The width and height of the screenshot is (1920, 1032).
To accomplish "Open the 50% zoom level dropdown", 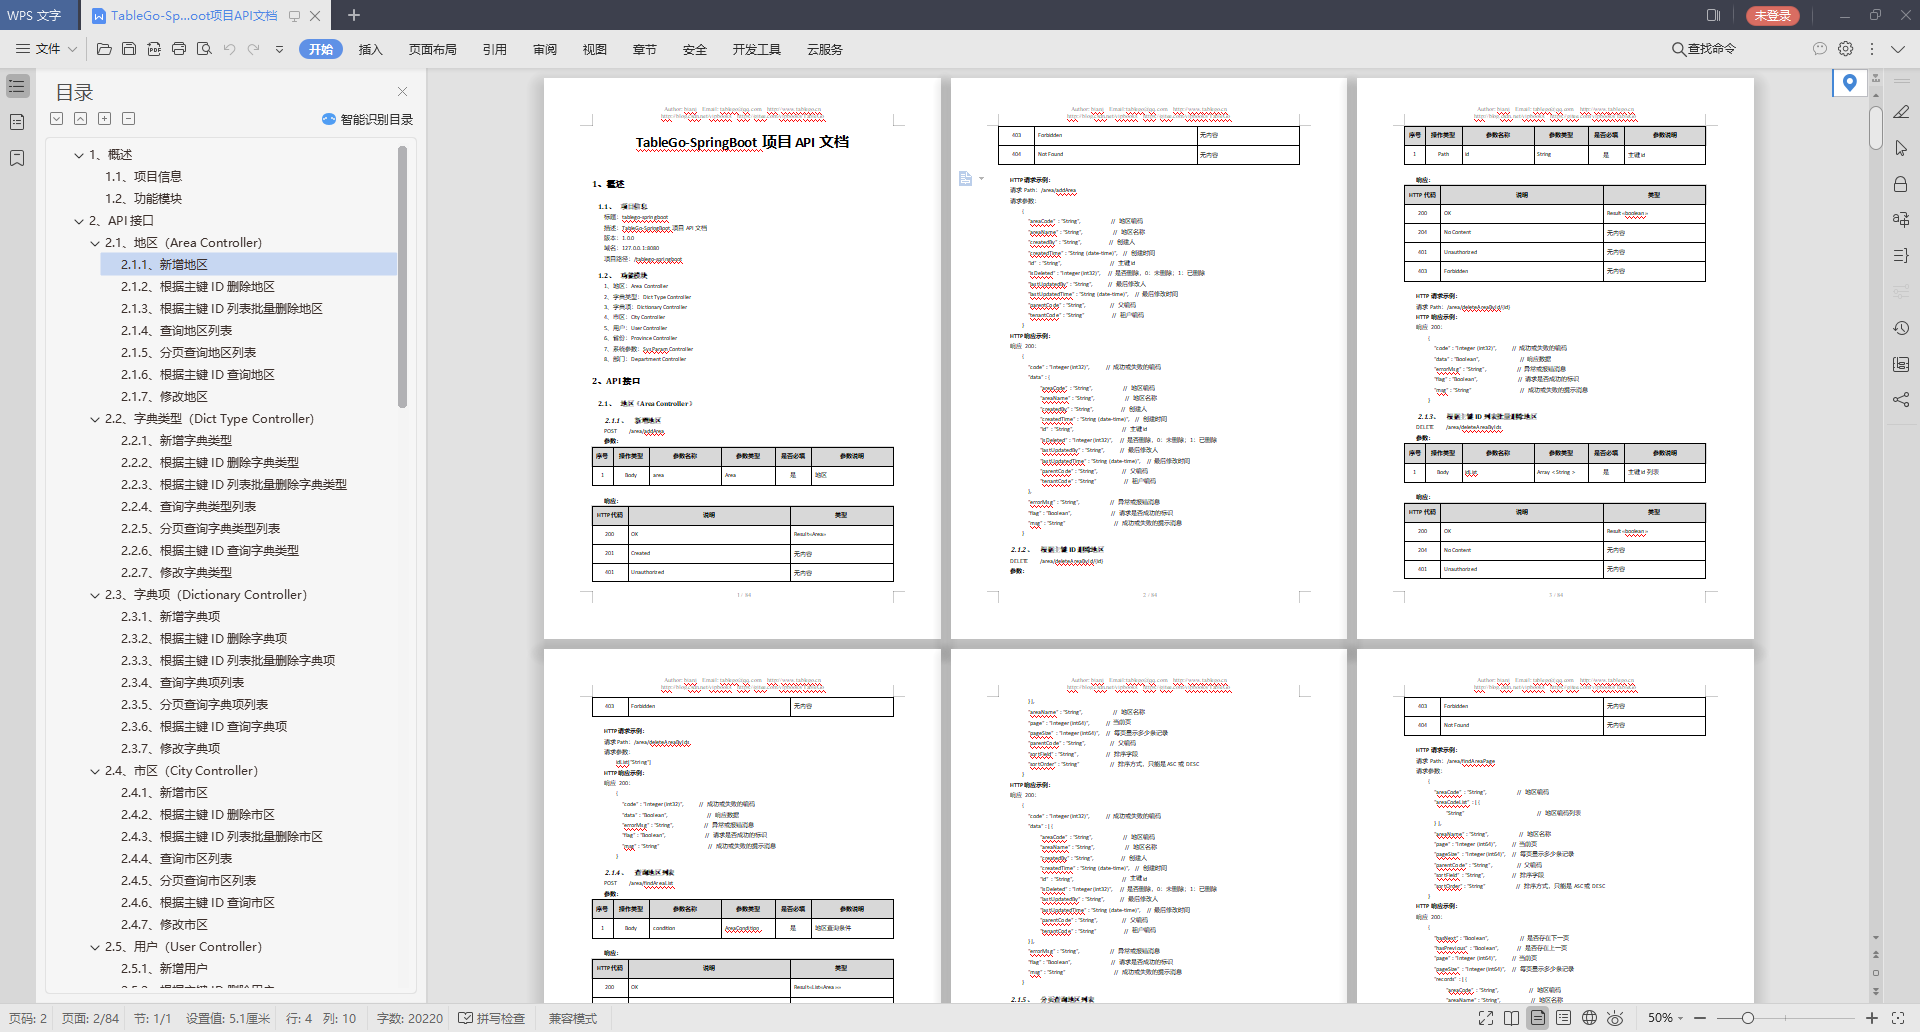I will pos(1666,1018).
